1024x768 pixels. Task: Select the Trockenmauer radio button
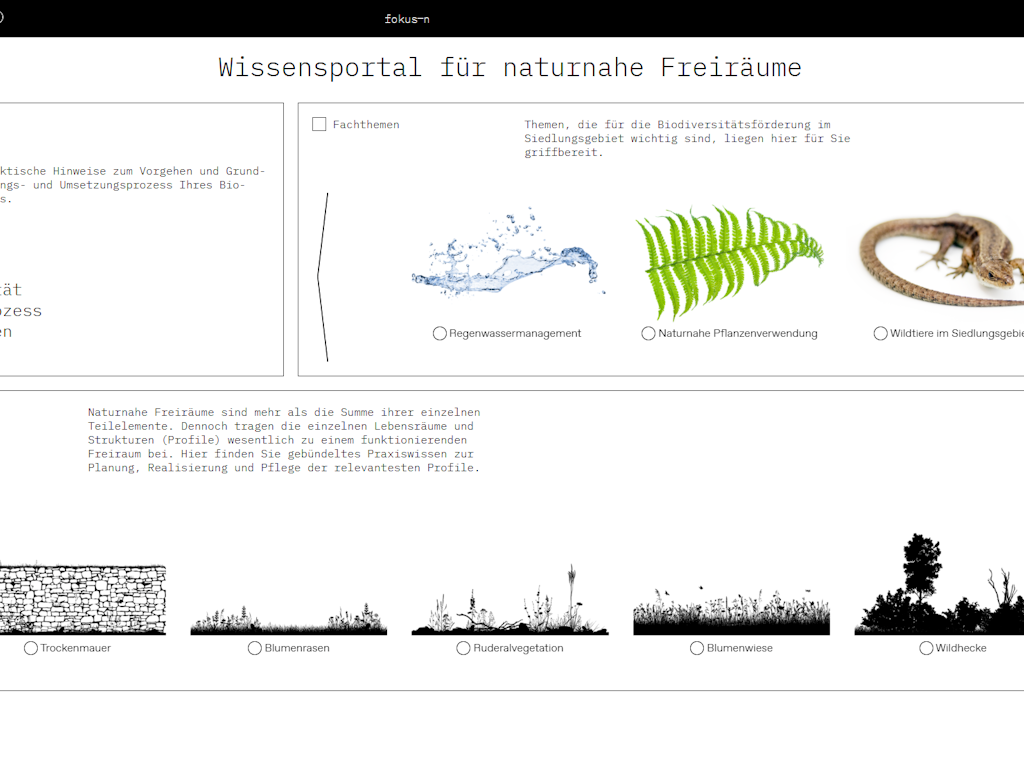click(x=31, y=648)
